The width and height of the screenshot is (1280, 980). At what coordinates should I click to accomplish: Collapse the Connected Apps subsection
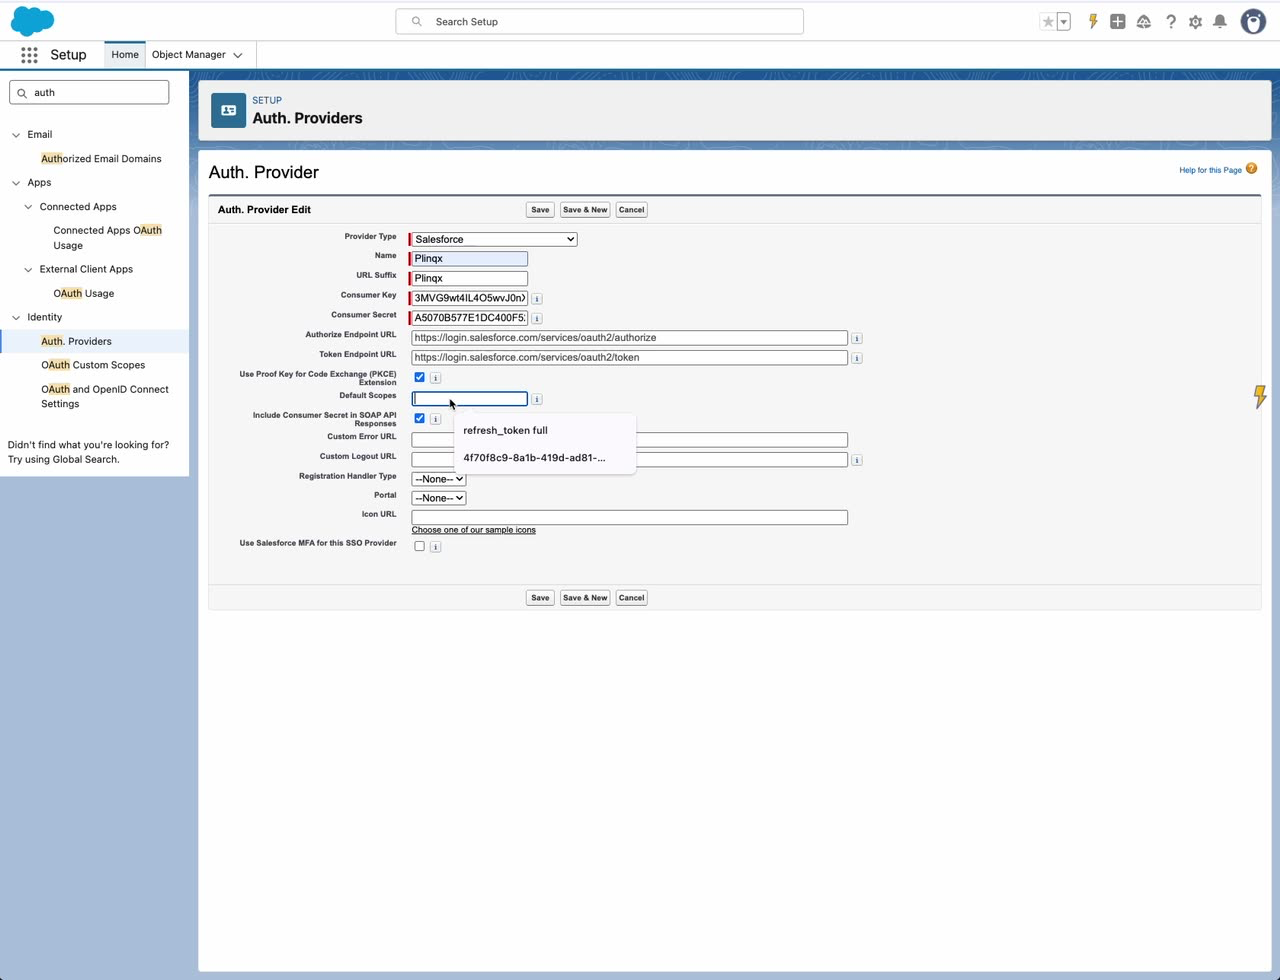point(28,207)
